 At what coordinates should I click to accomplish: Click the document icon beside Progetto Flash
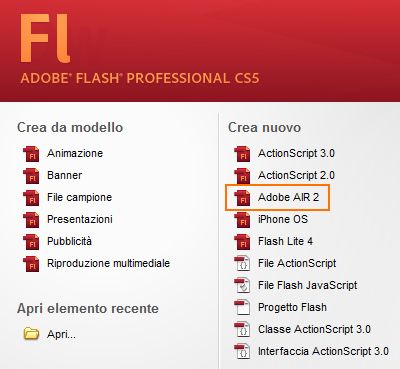242,308
